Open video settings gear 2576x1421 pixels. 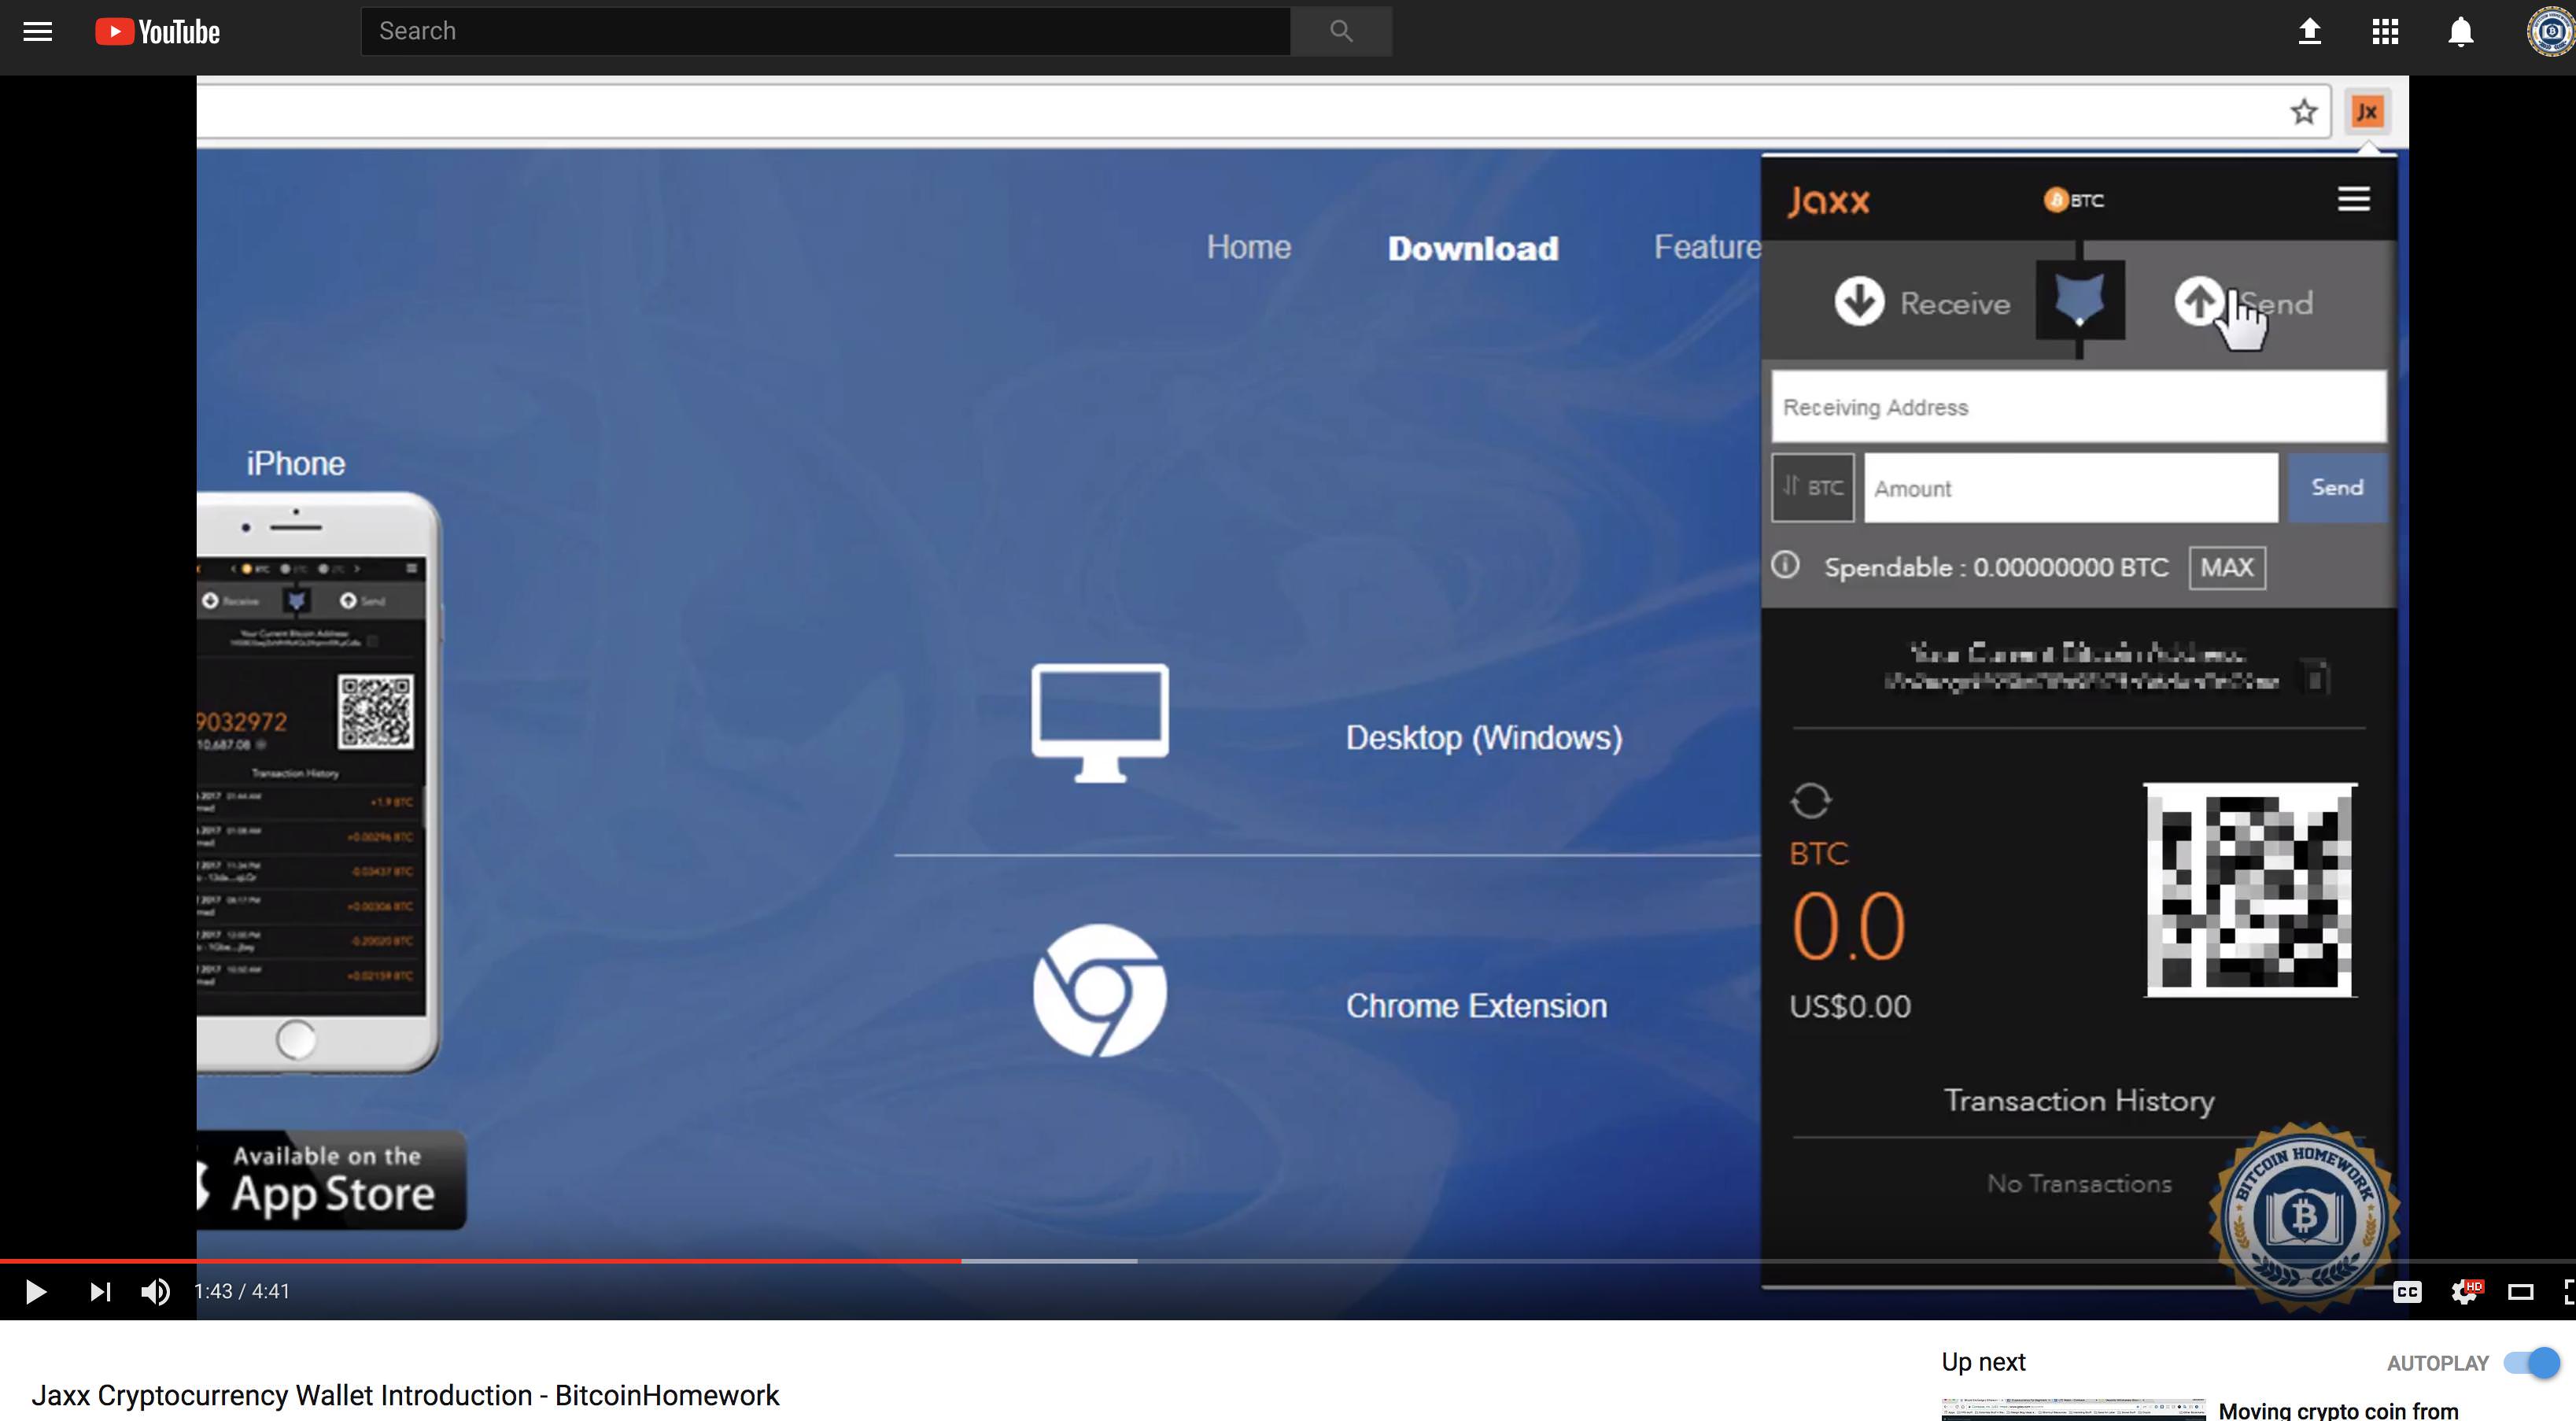point(2465,1292)
